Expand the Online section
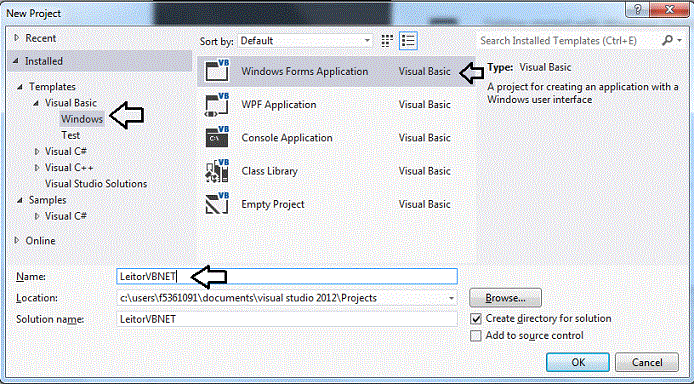Viewport: 694px width, 384px height. coord(17,241)
